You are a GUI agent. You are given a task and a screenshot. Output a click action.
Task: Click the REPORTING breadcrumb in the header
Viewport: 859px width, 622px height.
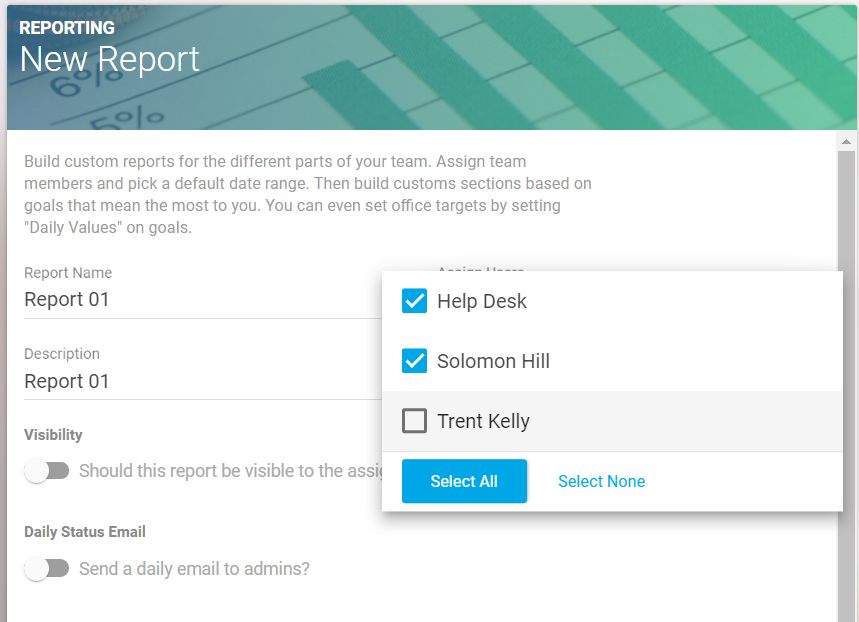(x=67, y=27)
